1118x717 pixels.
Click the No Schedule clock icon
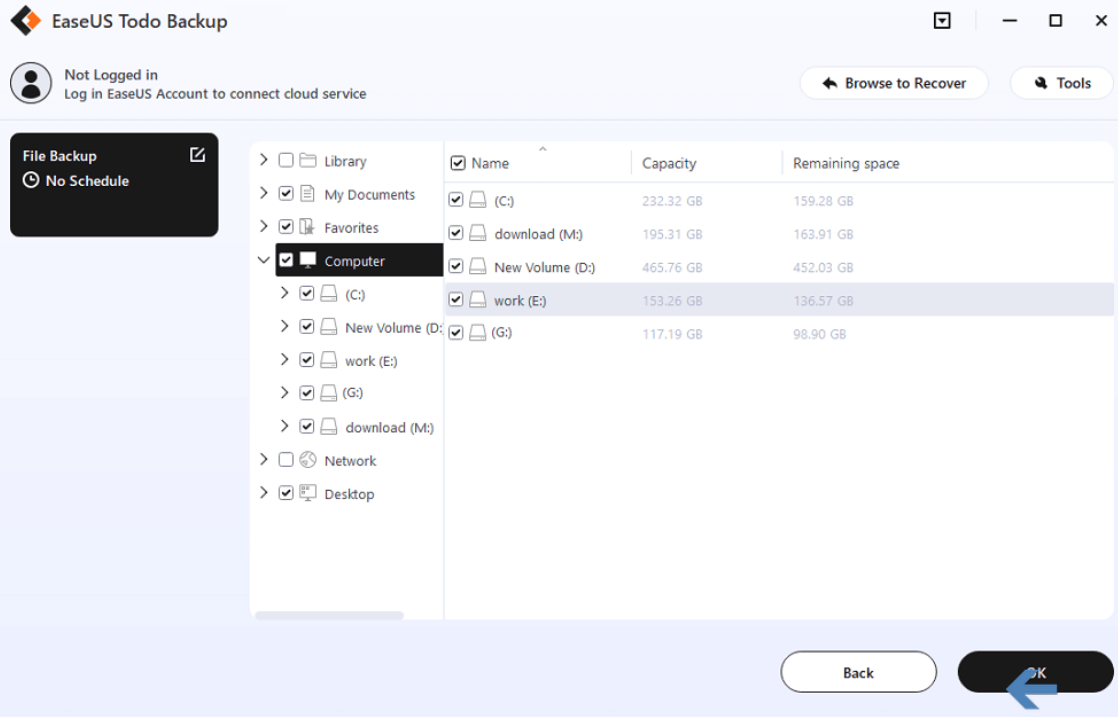coord(32,180)
